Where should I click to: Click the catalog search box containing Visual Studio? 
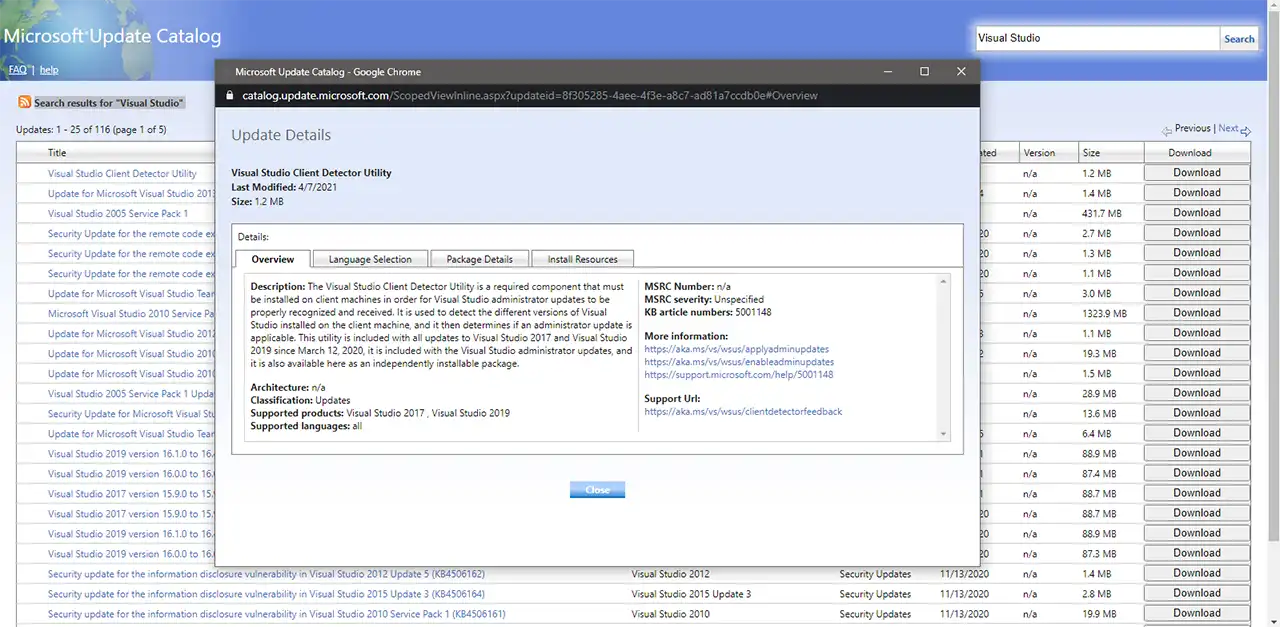(x=1097, y=38)
